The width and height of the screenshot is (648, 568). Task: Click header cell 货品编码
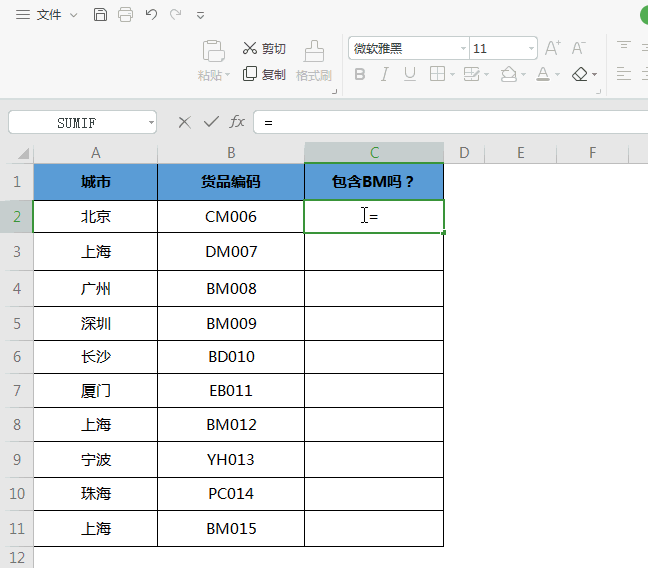point(231,182)
